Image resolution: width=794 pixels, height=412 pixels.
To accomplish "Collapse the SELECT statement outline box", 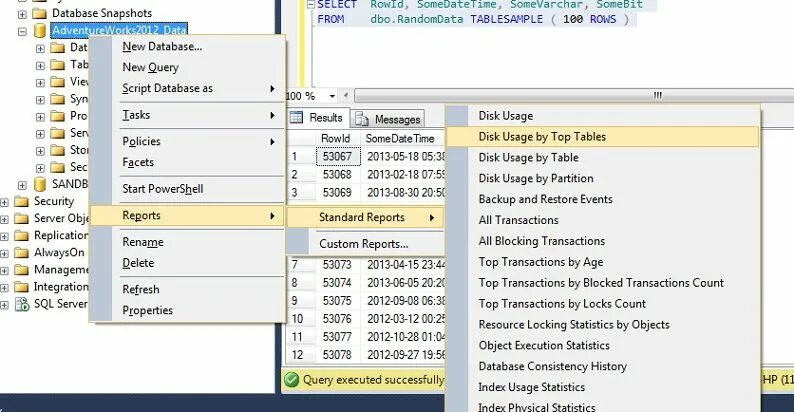I will 311,5.
